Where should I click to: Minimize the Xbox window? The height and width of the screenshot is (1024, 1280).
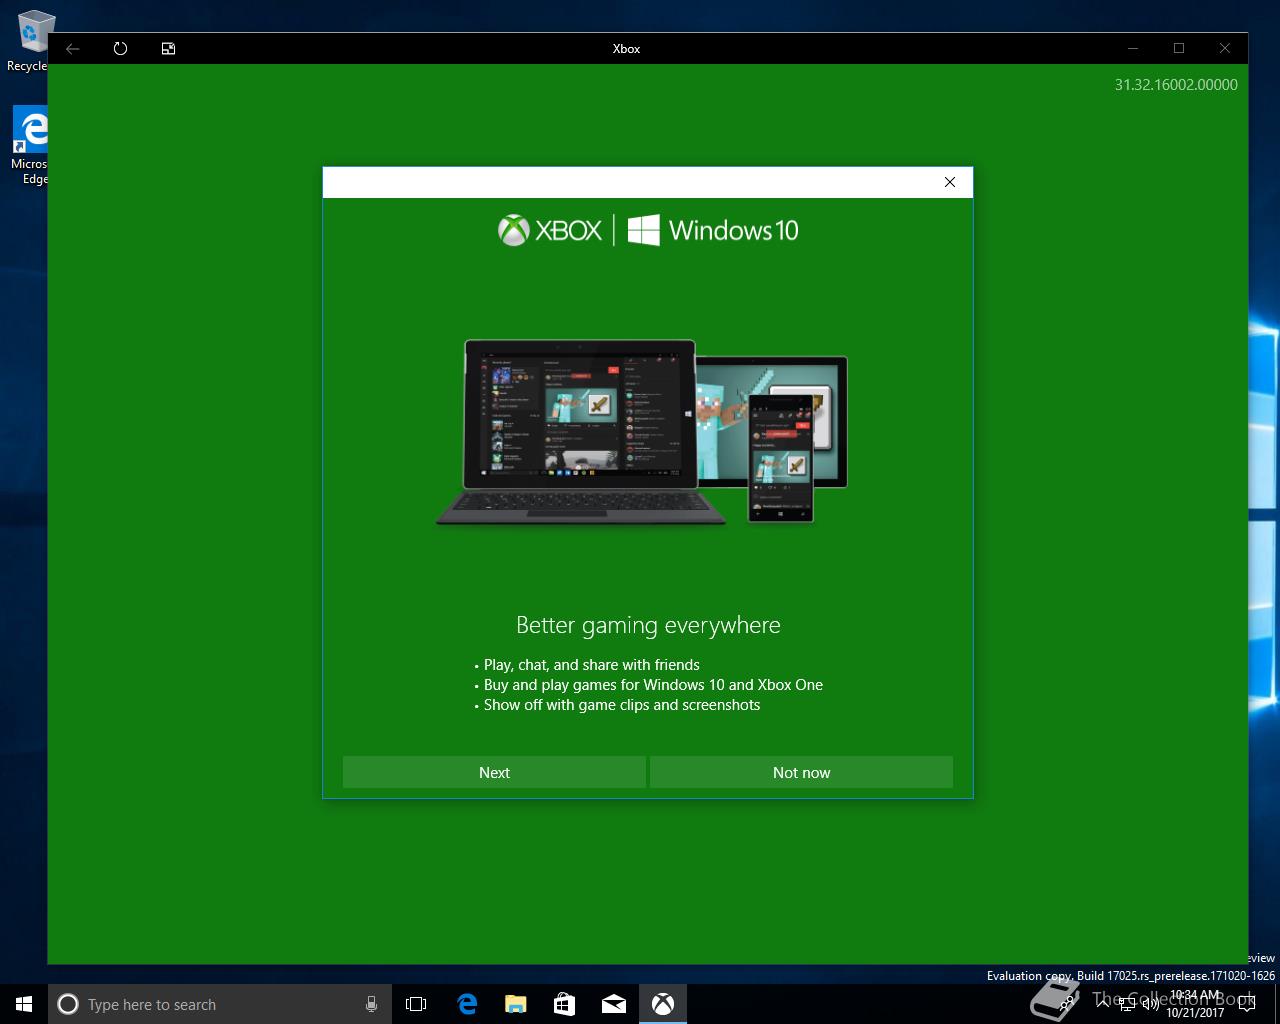coord(1133,48)
